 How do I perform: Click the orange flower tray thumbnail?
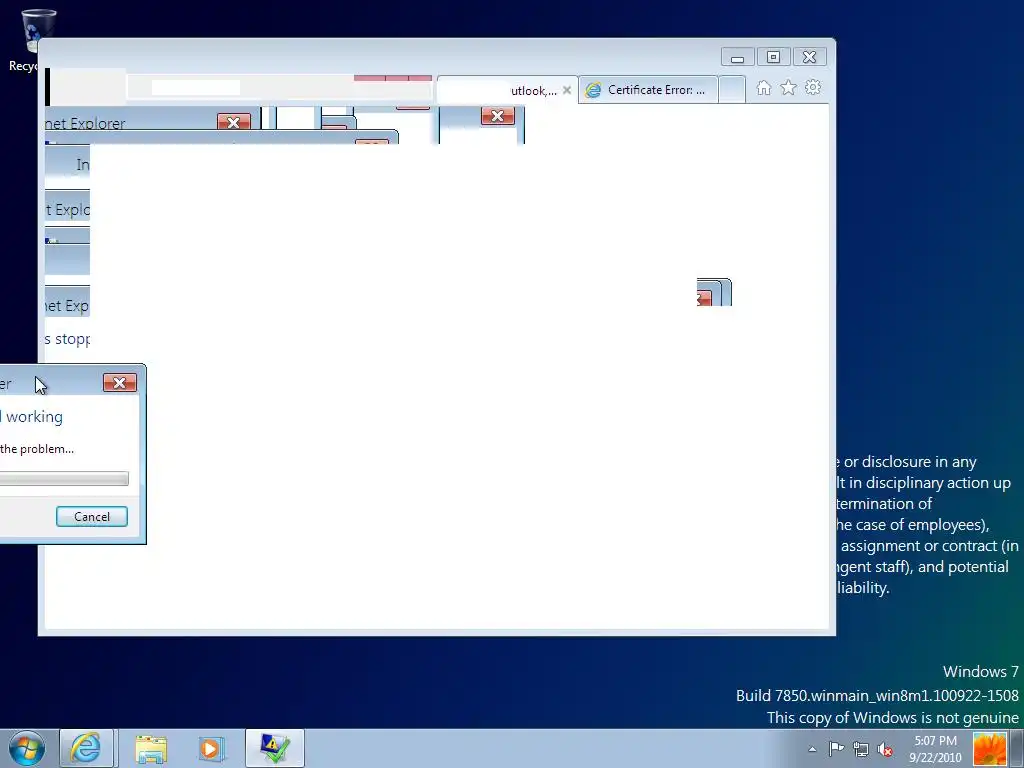989,749
